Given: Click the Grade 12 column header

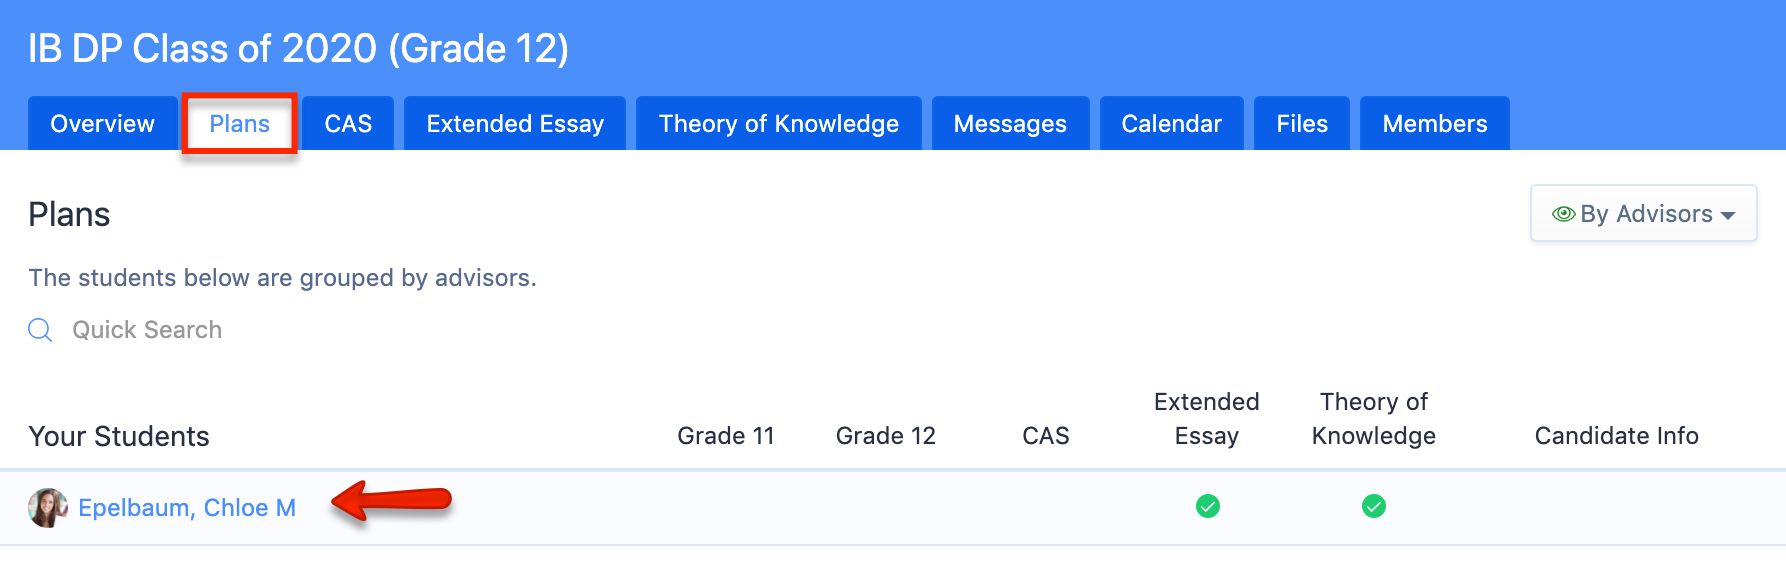Looking at the screenshot, I should coord(885,436).
